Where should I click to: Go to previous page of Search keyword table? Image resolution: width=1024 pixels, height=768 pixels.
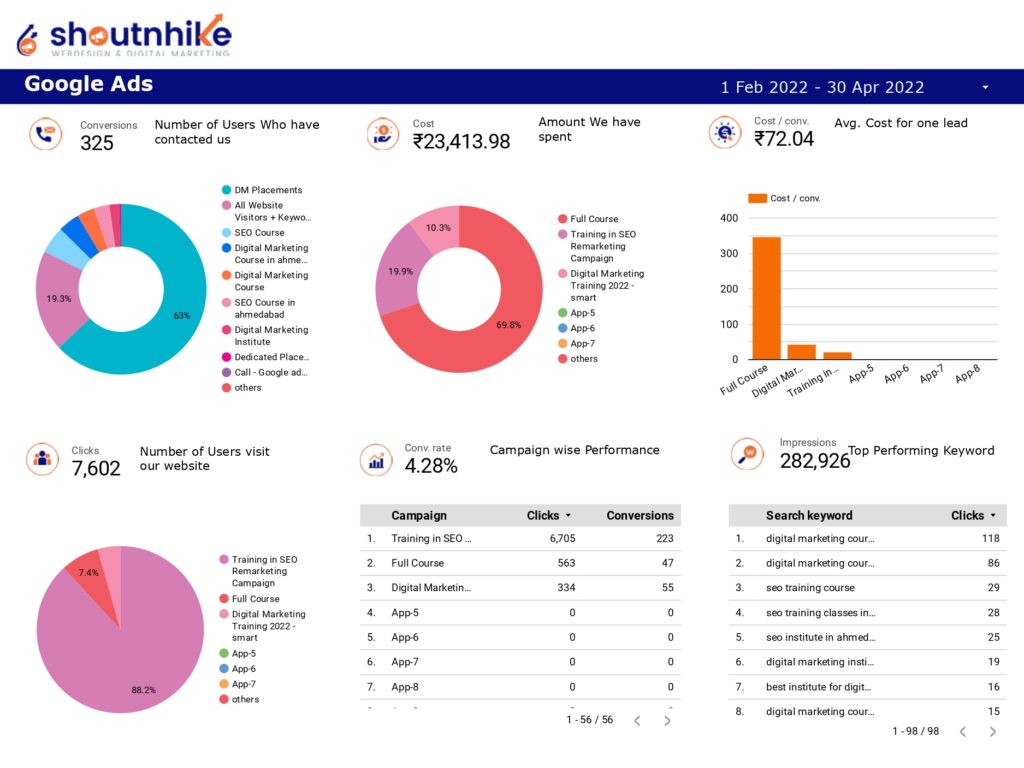[x=963, y=731]
